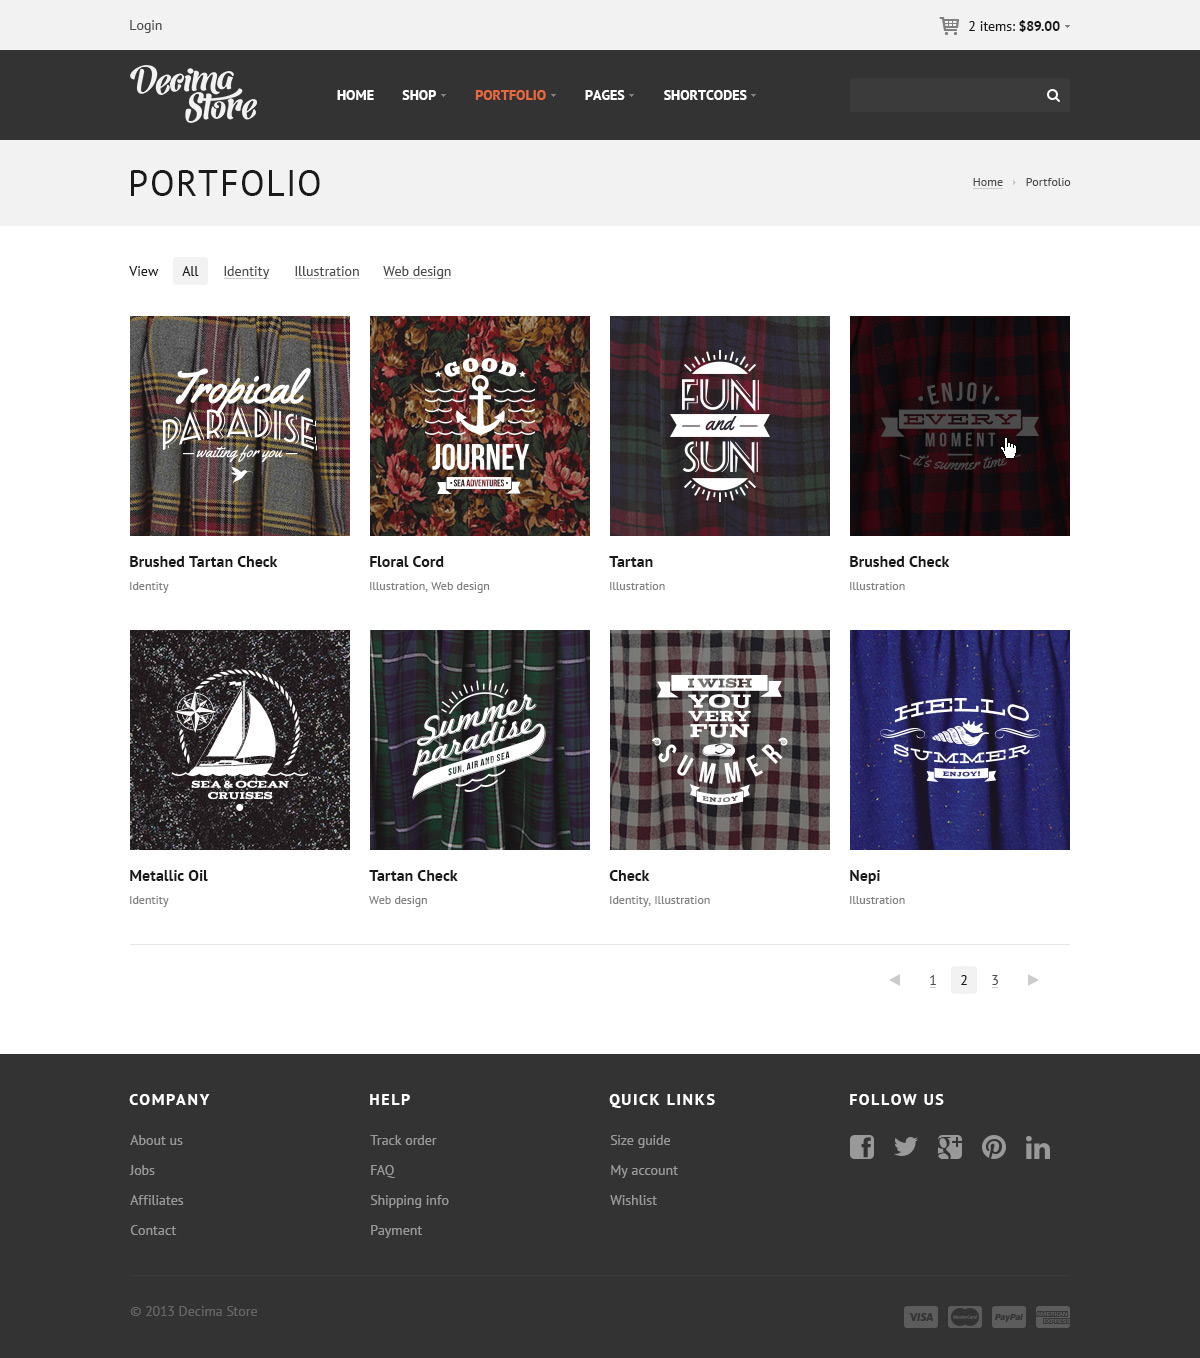Expand the Shortcodes menu dropdown
Image resolution: width=1200 pixels, height=1358 pixels.
tap(710, 95)
